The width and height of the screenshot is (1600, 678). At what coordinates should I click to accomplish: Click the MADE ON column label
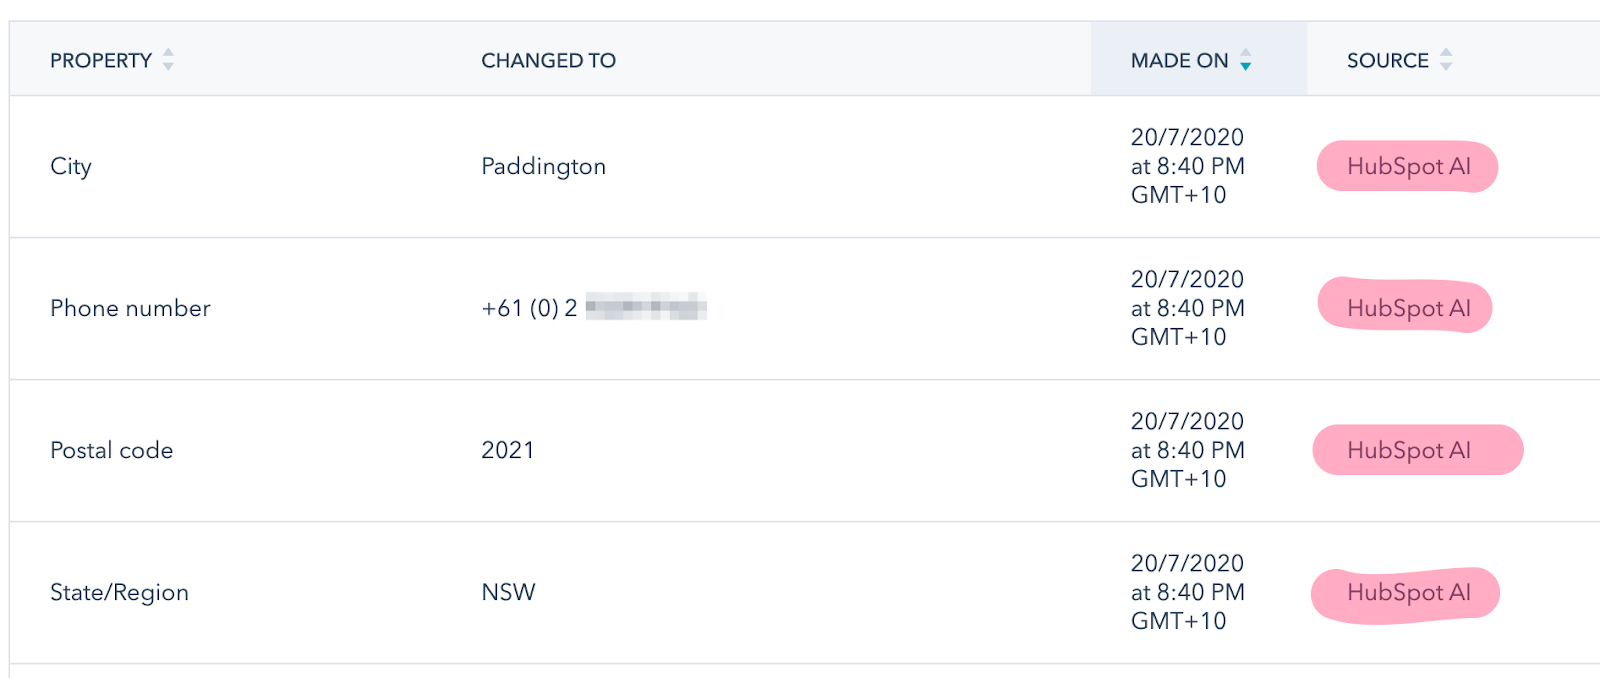1179,61
